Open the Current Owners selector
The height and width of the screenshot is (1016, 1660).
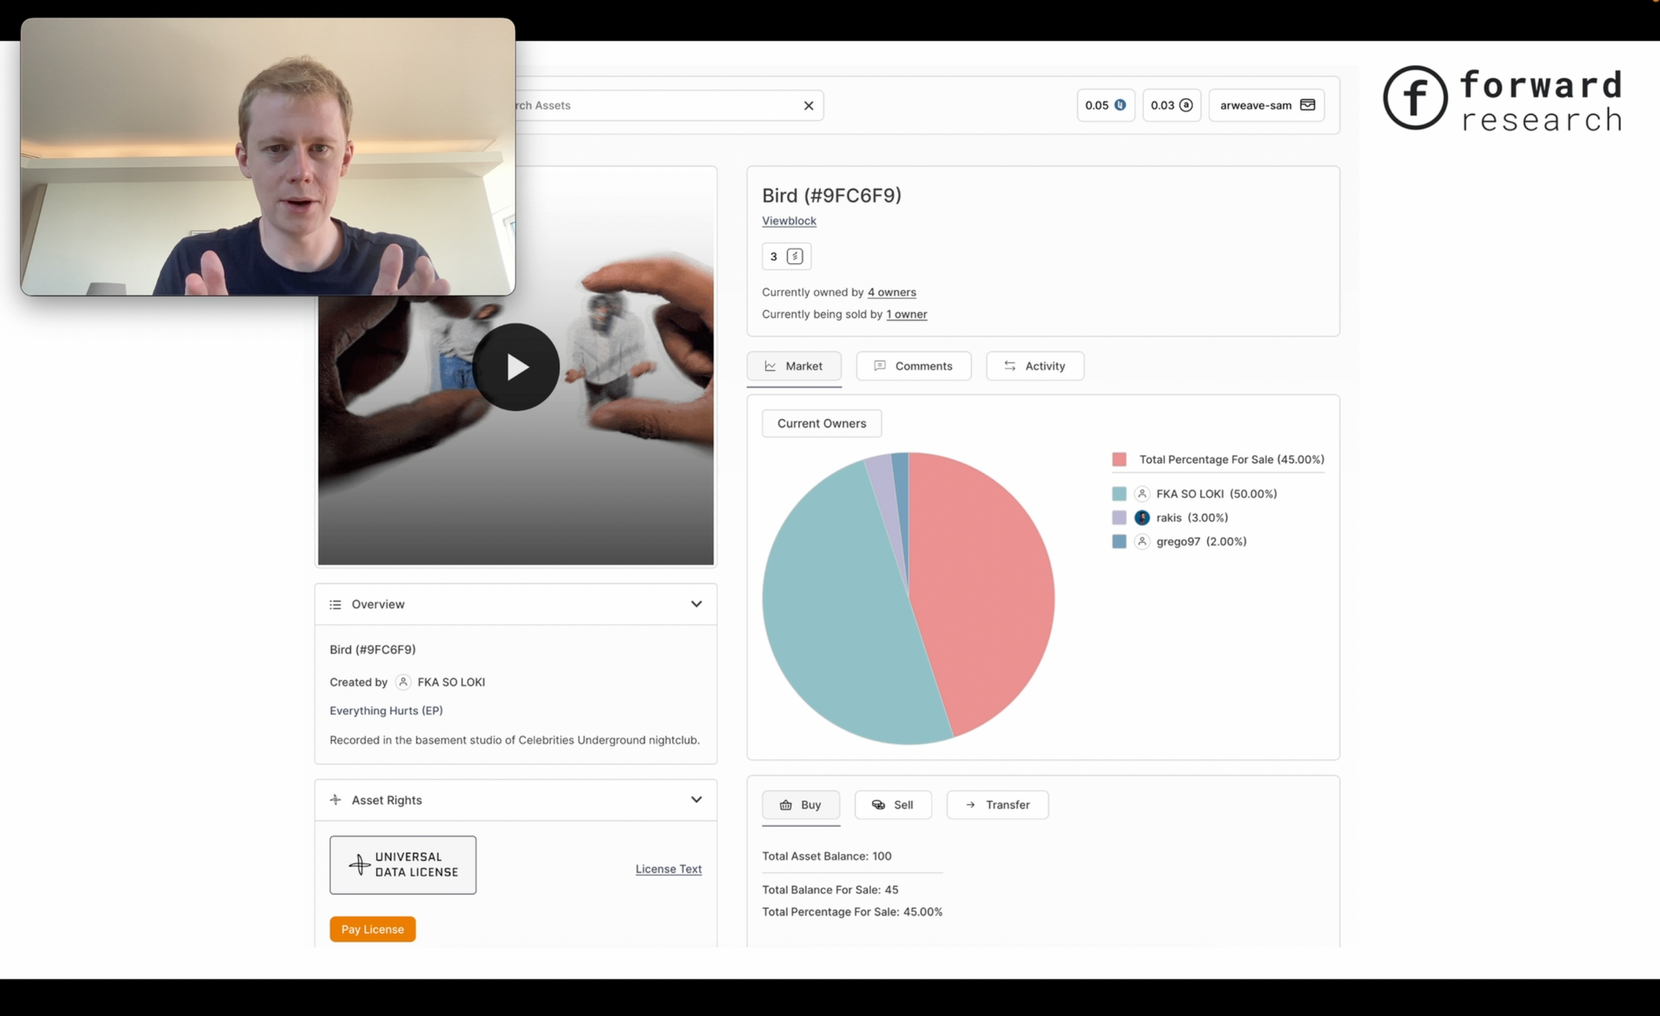tap(821, 423)
